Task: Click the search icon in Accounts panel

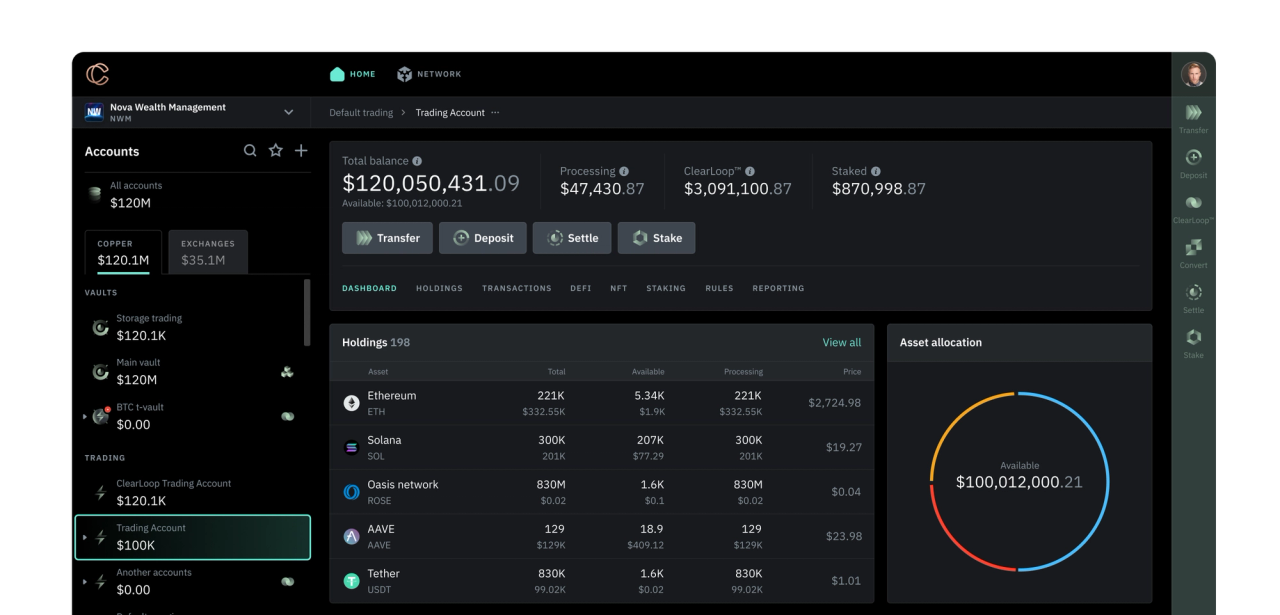Action: tap(251, 151)
